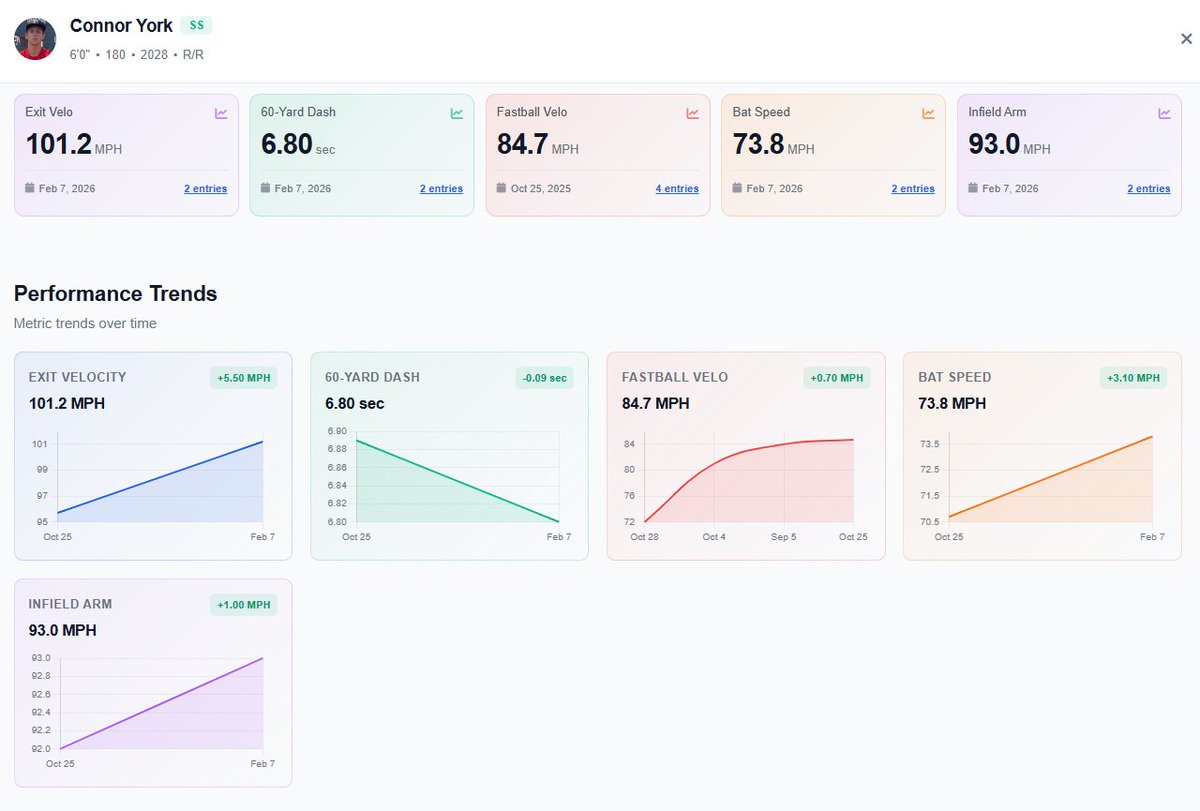Screen dimensions: 1200x811
Task: Click the FASTBALL VELO chart title
Action: tap(675, 378)
